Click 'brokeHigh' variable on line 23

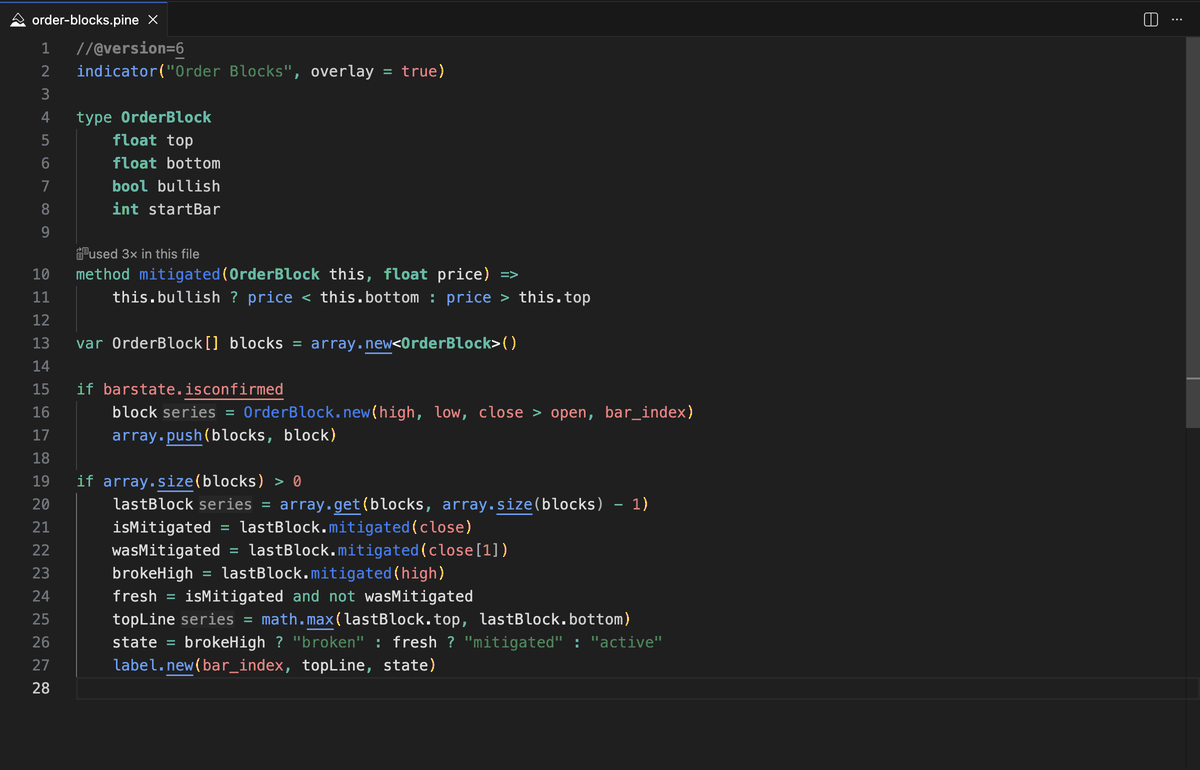click(x=153, y=573)
